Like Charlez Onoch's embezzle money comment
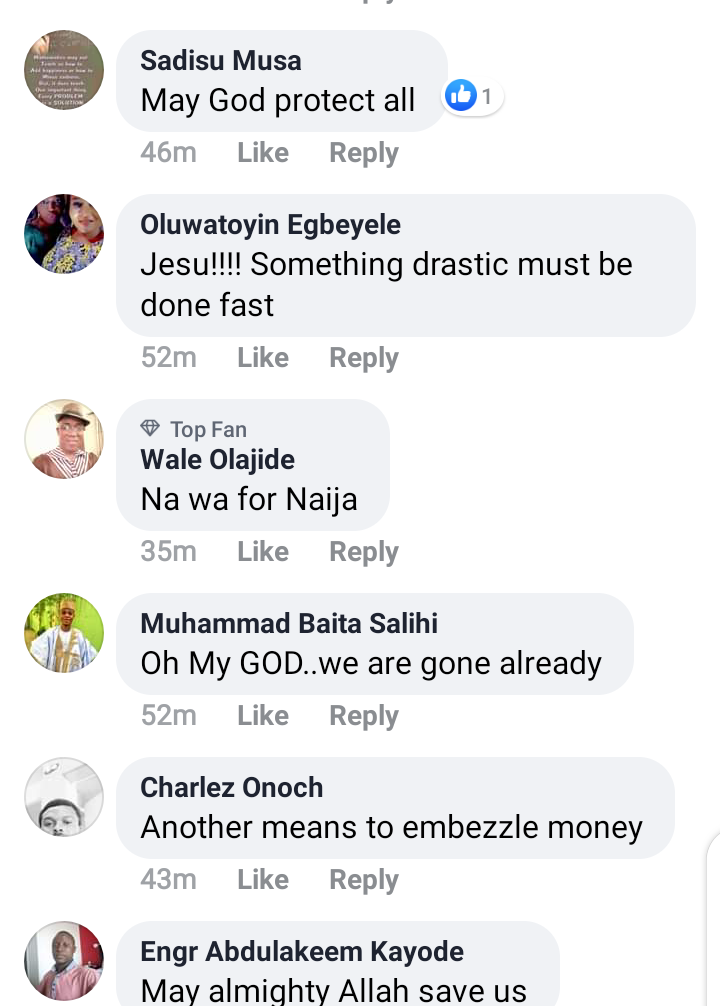 click(x=263, y=880)
